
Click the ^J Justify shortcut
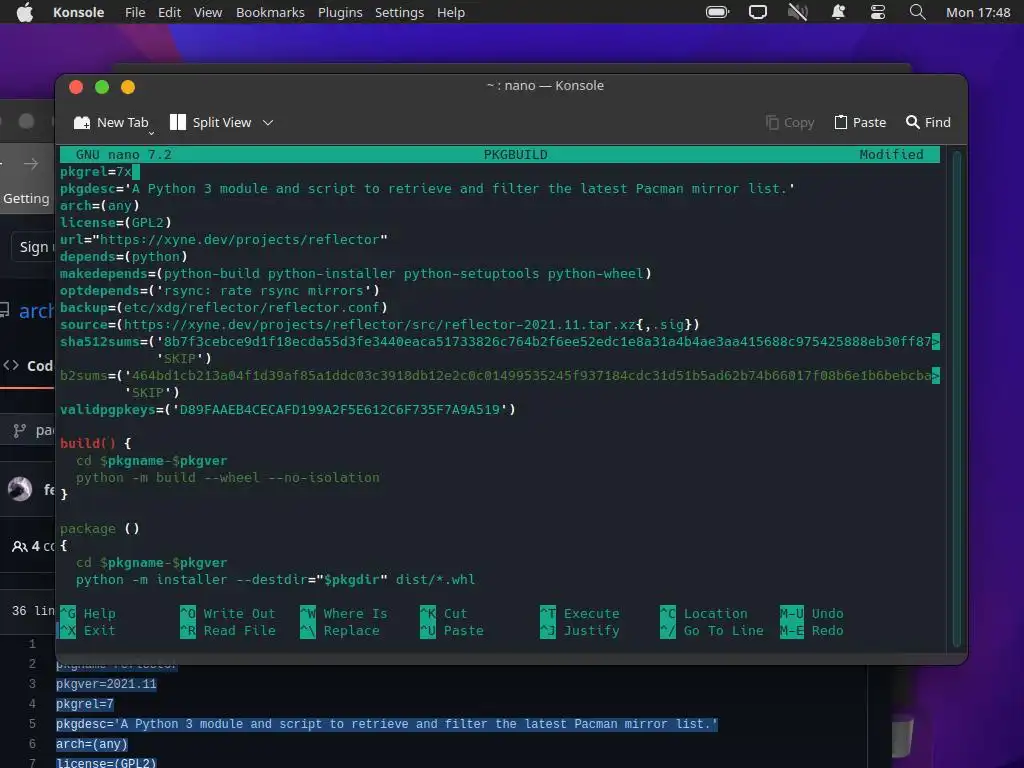pyautogui.click(x=580, y=630)
